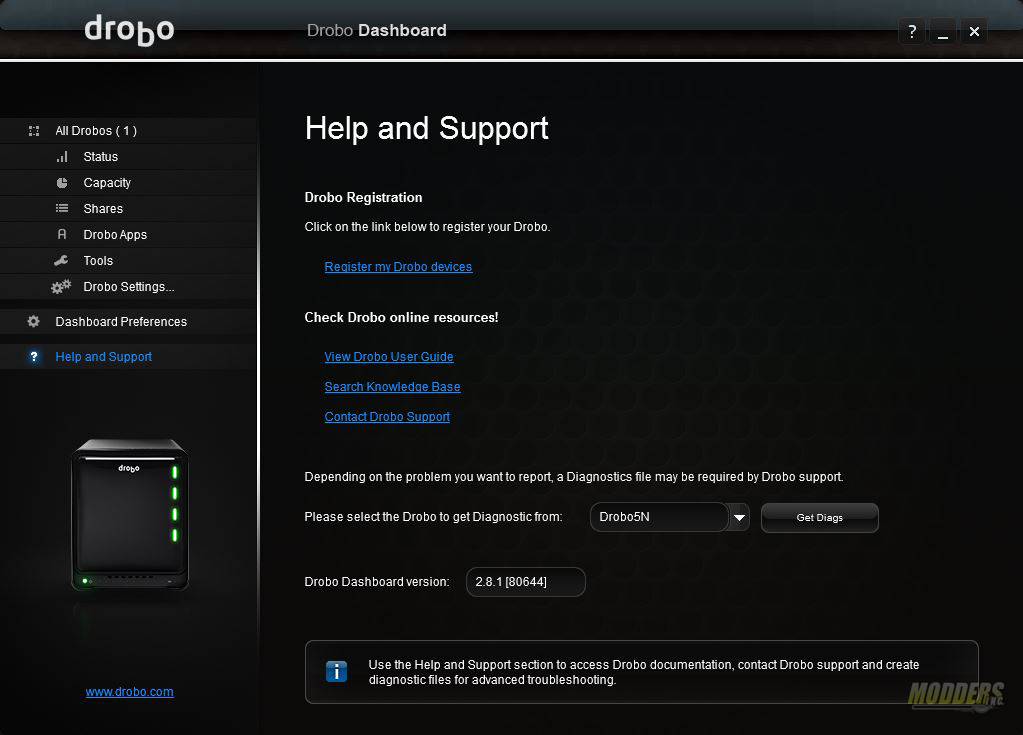The width and height of the screenshot is (1023, 735).
Task: Click the 'Use the Help and Support section' info text
Action: coord(643,672)
